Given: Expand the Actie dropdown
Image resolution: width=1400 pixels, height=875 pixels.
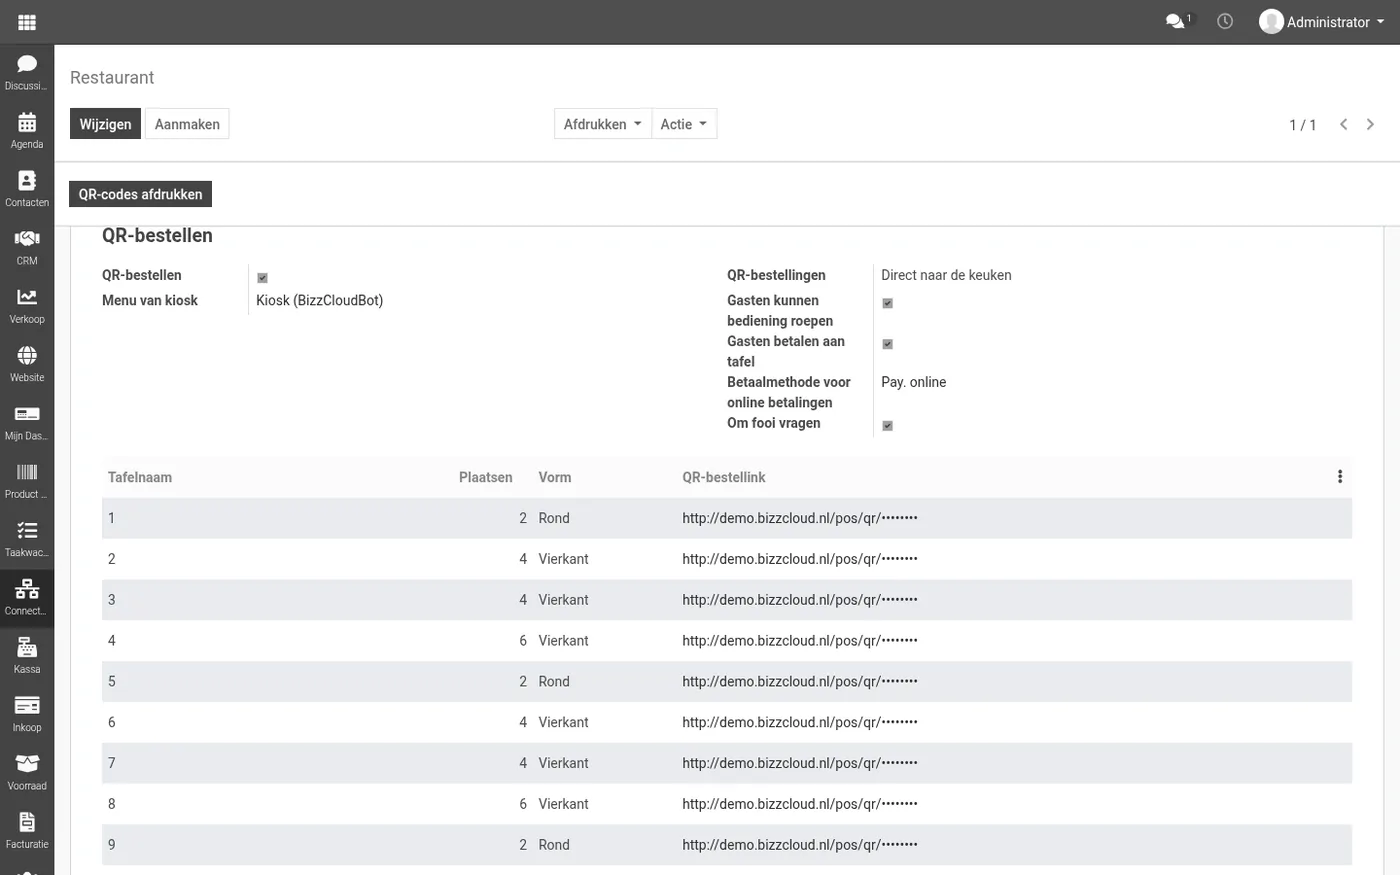Looking at the screenshot, I should pos(684,124).
